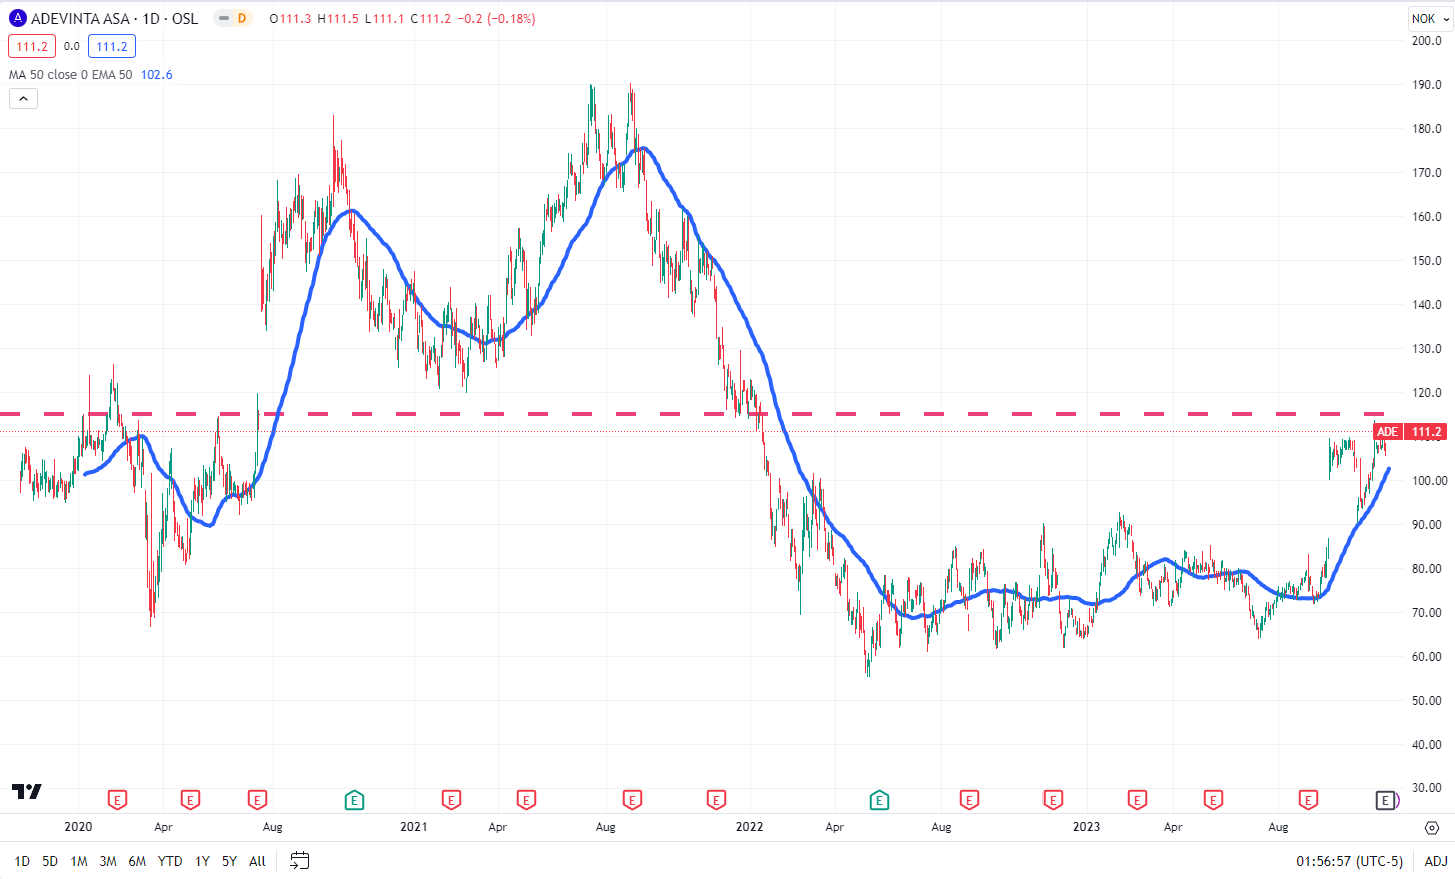Click the C111.2 close value

431,18
